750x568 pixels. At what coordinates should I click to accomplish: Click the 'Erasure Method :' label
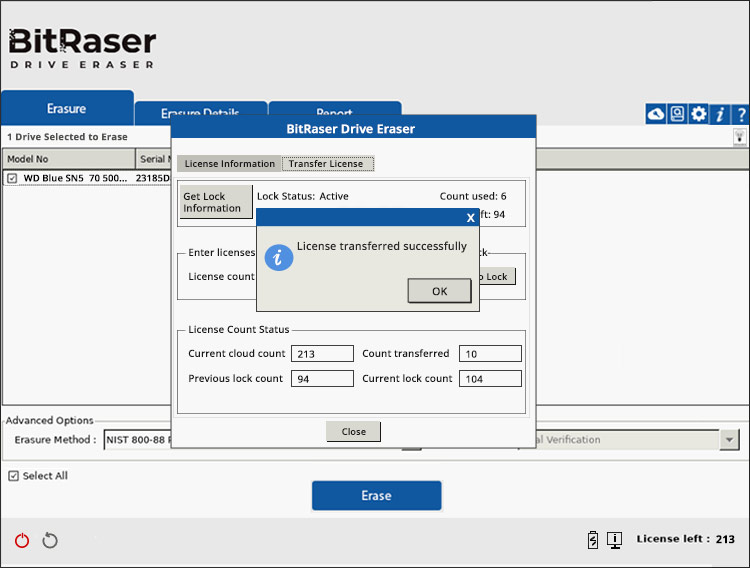pos(55,440)
